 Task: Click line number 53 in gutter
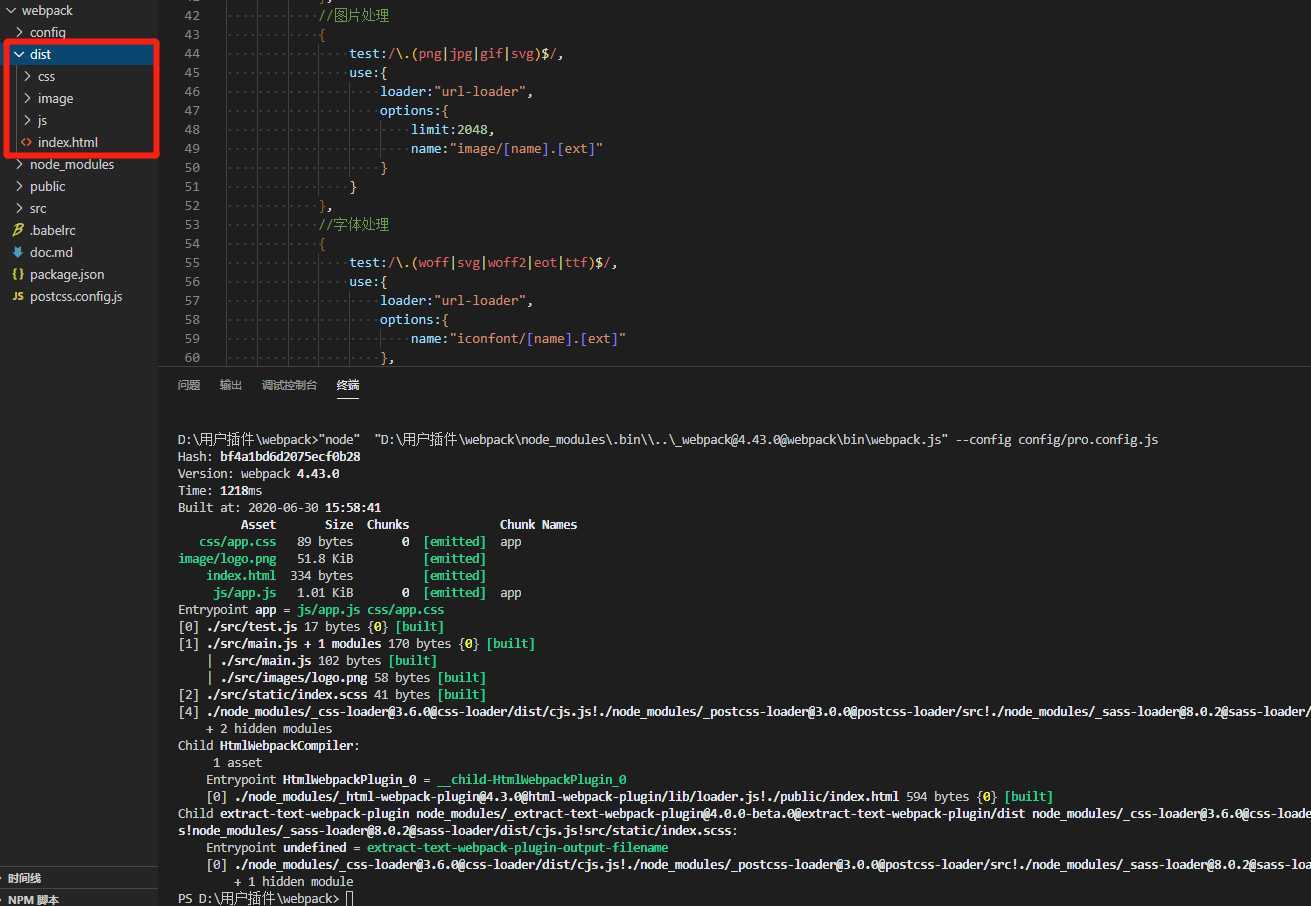(x=192, y=225)
